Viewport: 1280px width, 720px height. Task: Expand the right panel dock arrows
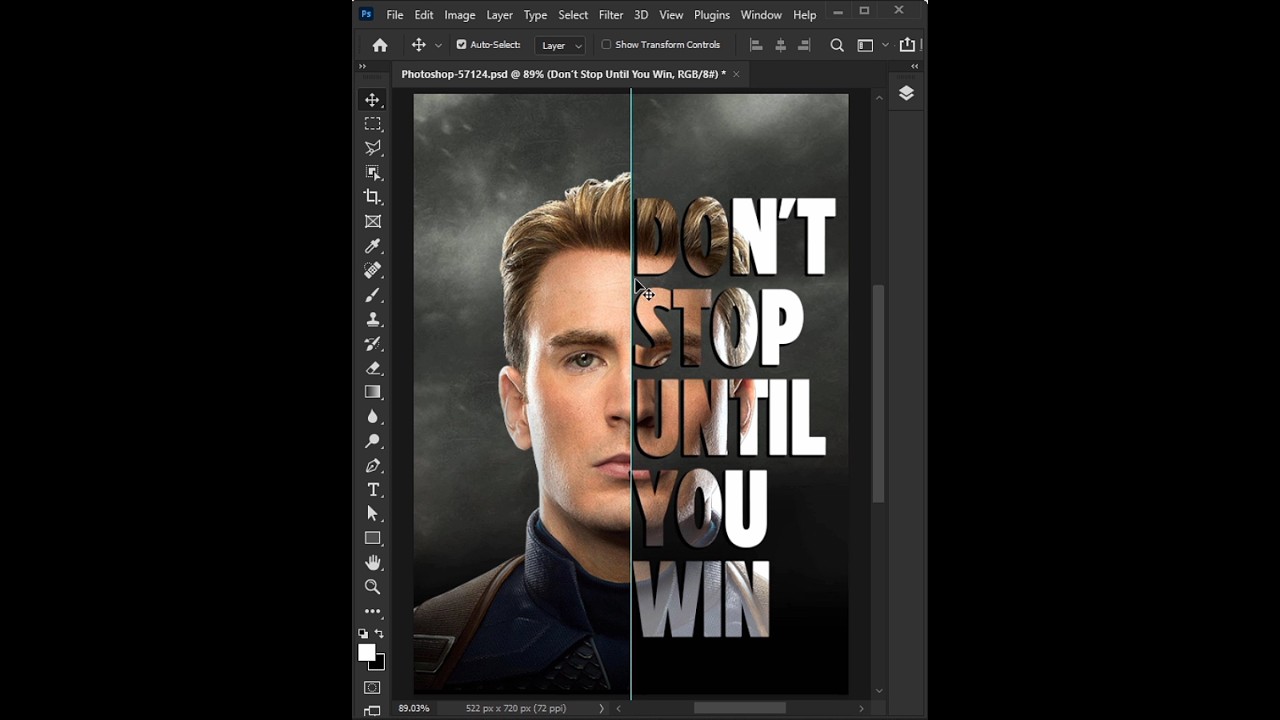coord(914,66)
